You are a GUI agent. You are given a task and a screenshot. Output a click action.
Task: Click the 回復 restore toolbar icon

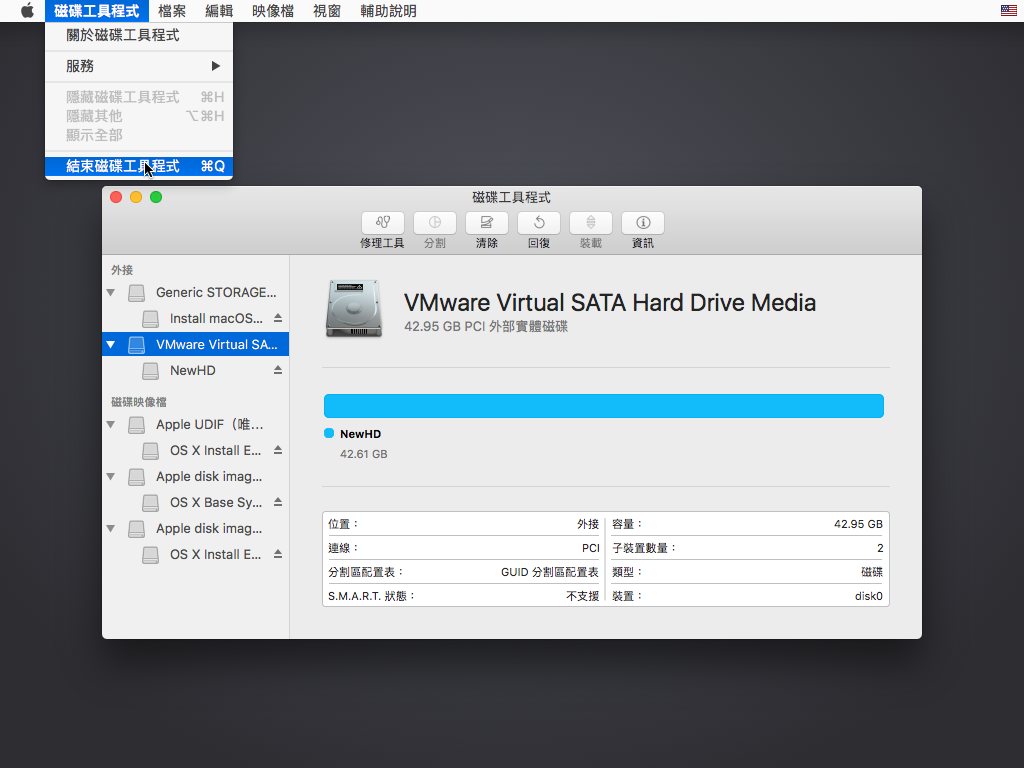tap(539, 223)
